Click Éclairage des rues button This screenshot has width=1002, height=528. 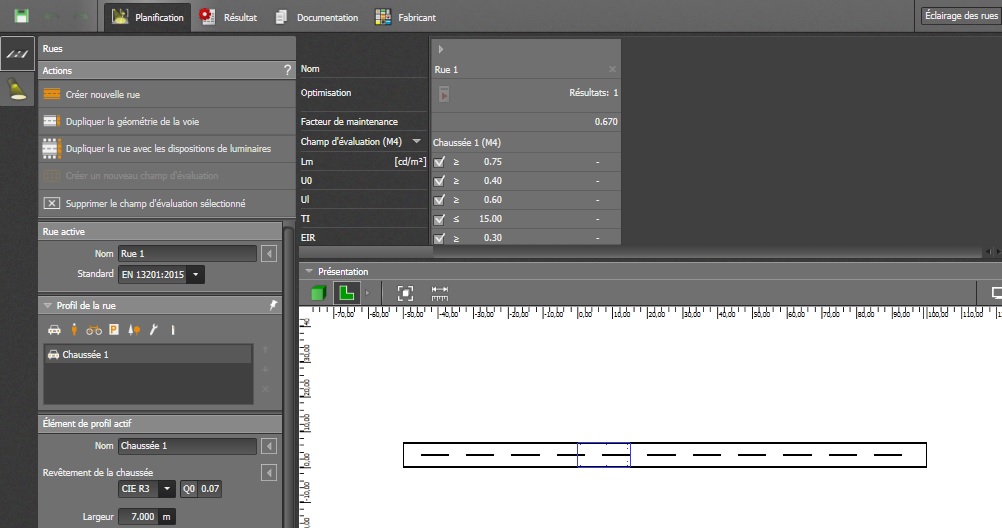click(961, 15)
